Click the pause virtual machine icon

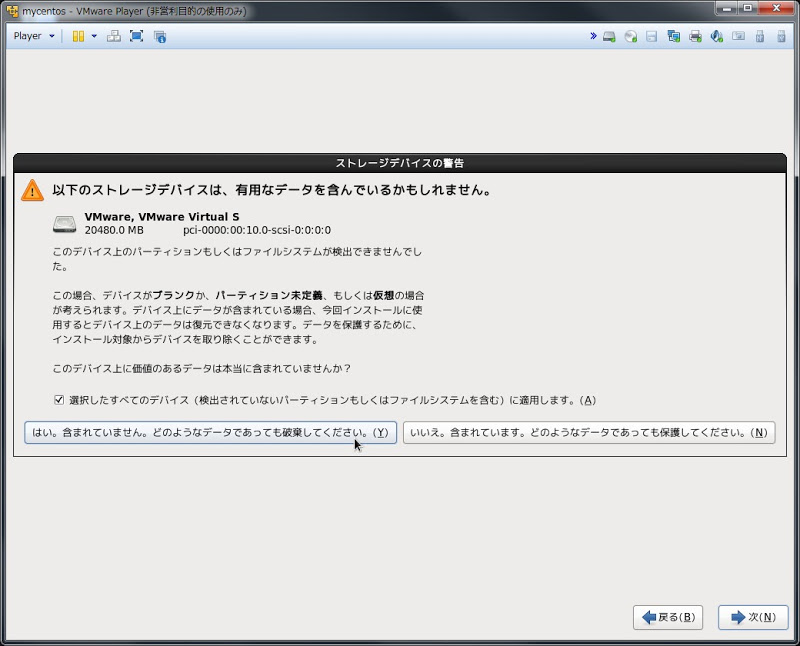coord(78,36)
